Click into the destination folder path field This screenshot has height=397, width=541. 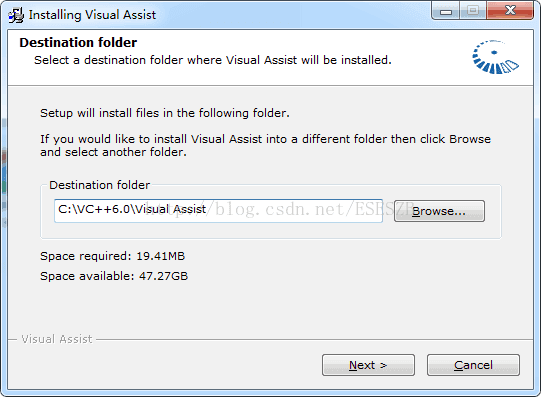coord(218,210)
